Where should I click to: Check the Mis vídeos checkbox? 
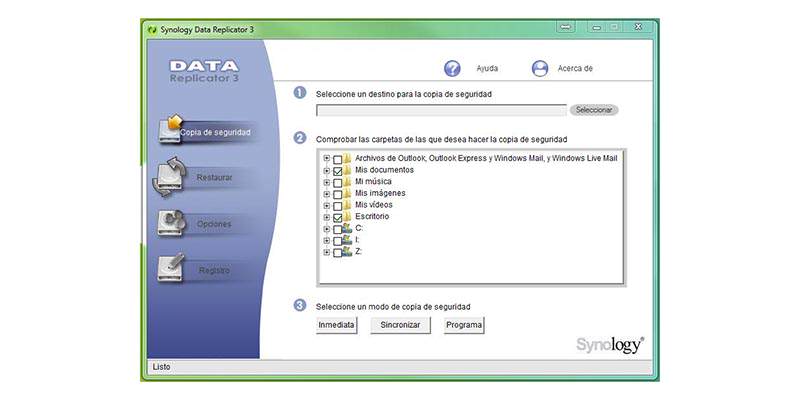[x=337, y=206]
